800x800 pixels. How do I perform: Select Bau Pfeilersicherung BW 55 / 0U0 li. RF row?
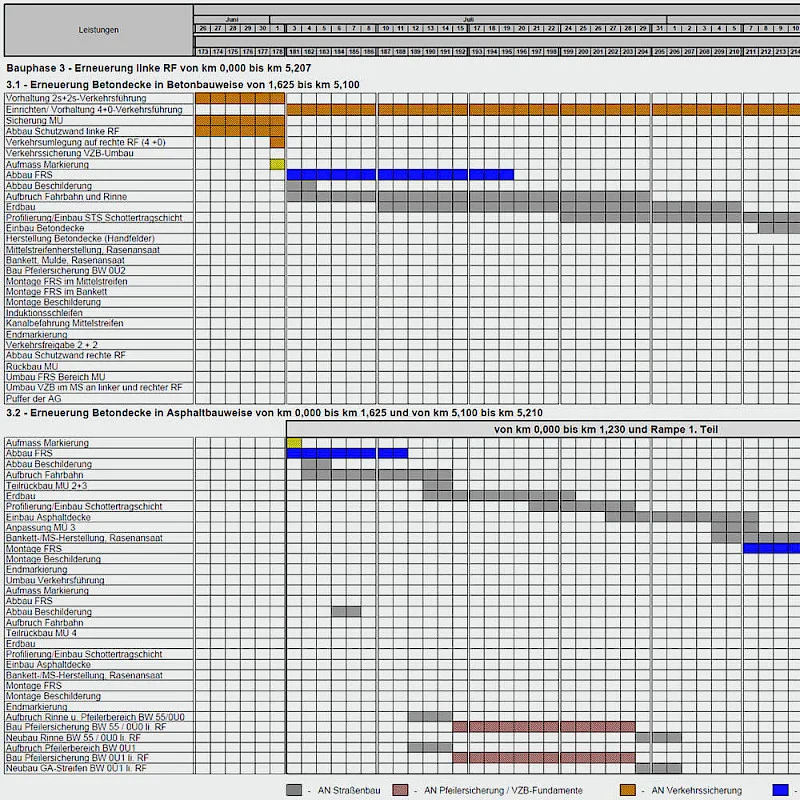point(99,727)
